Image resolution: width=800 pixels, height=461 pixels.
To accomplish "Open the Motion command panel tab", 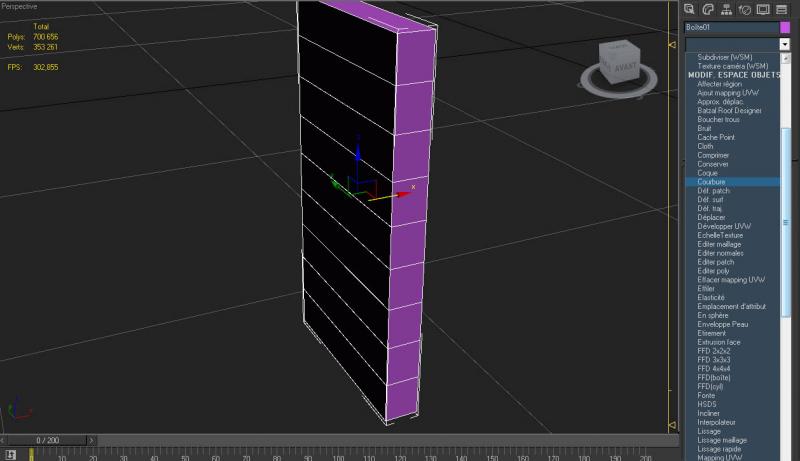I will (x=744, y=9).
